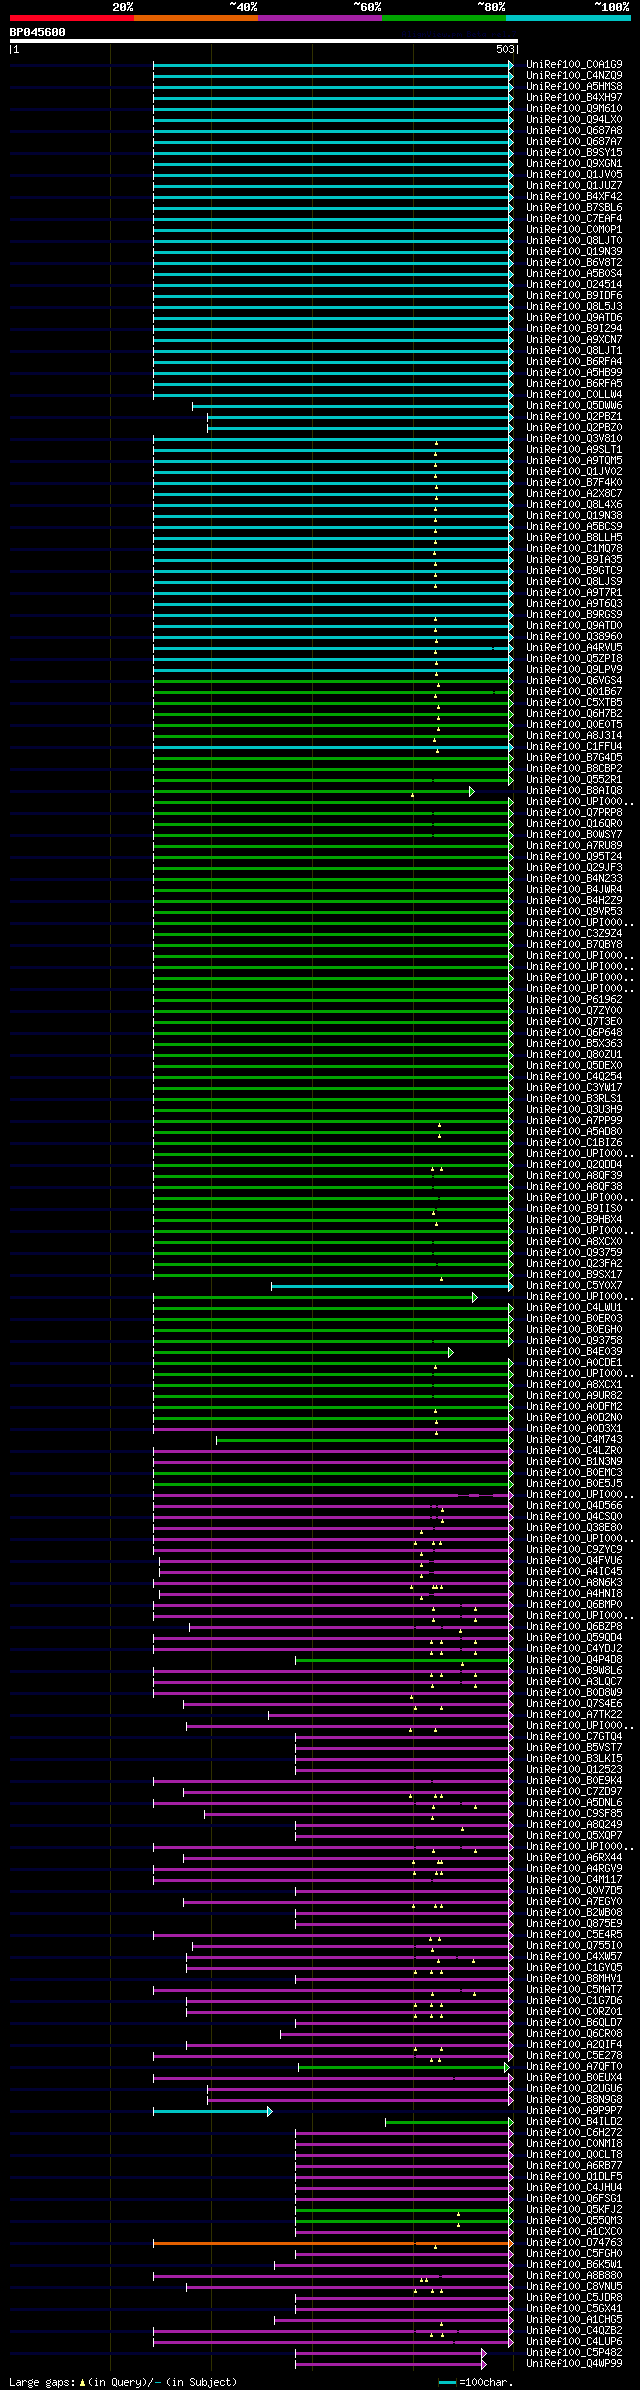Open hit UniRef100_C4NZQ9
640x2390 pixels.
click(x=574, y=75)
